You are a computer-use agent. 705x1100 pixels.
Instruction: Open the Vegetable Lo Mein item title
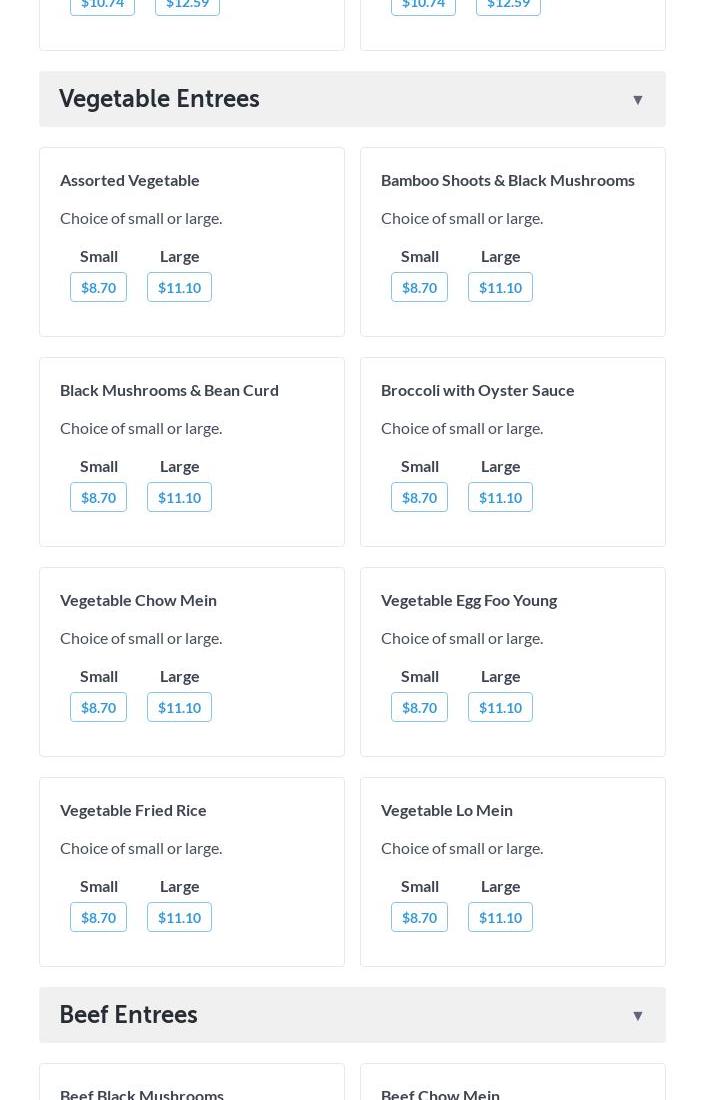(x=446, y=810)
